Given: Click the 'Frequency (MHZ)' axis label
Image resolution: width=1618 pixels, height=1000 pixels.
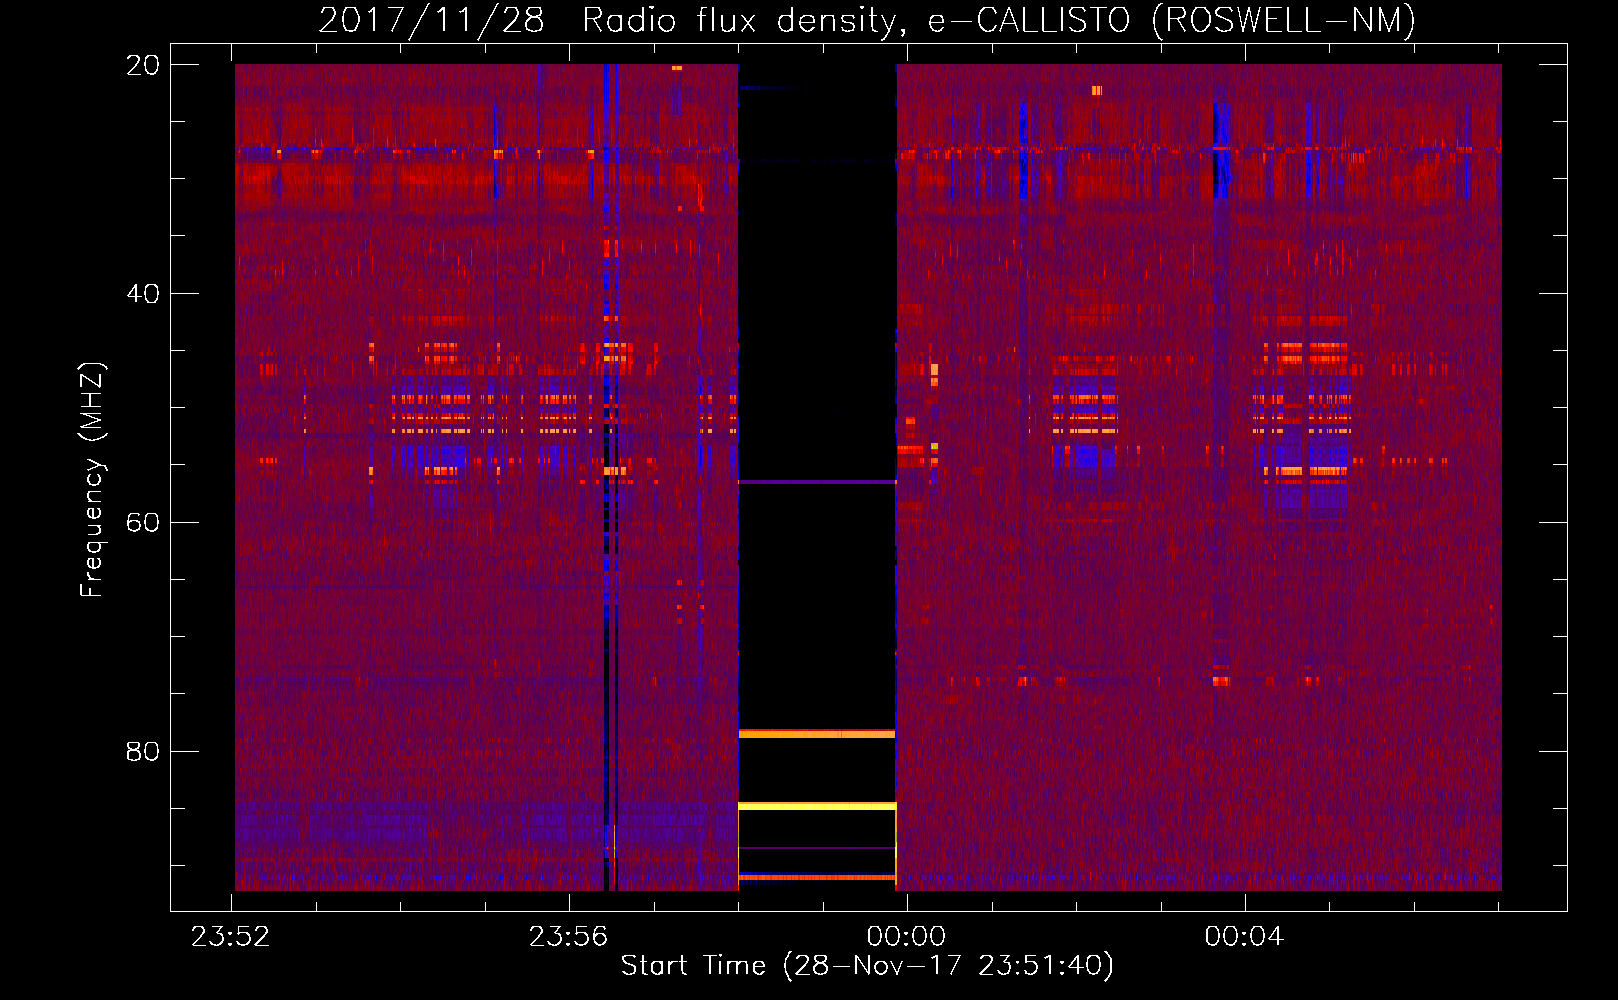Looking at the screenshot, I should (92, 480).
